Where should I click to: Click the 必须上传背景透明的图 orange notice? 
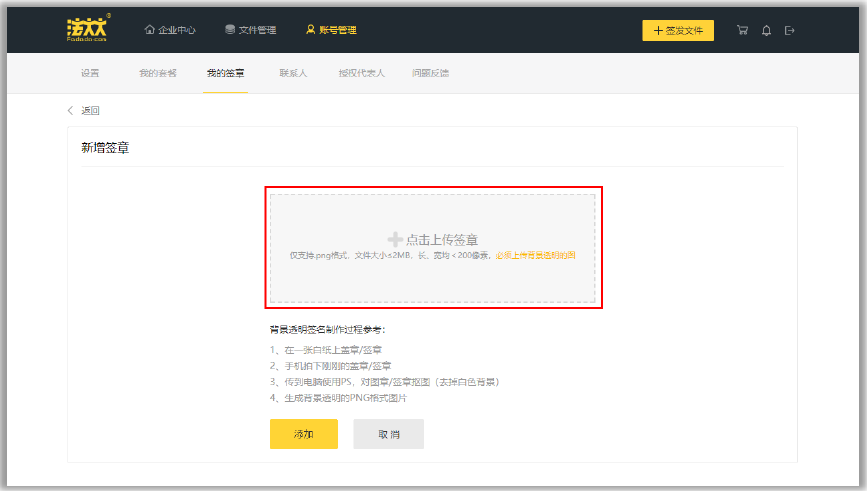[535, 255]
